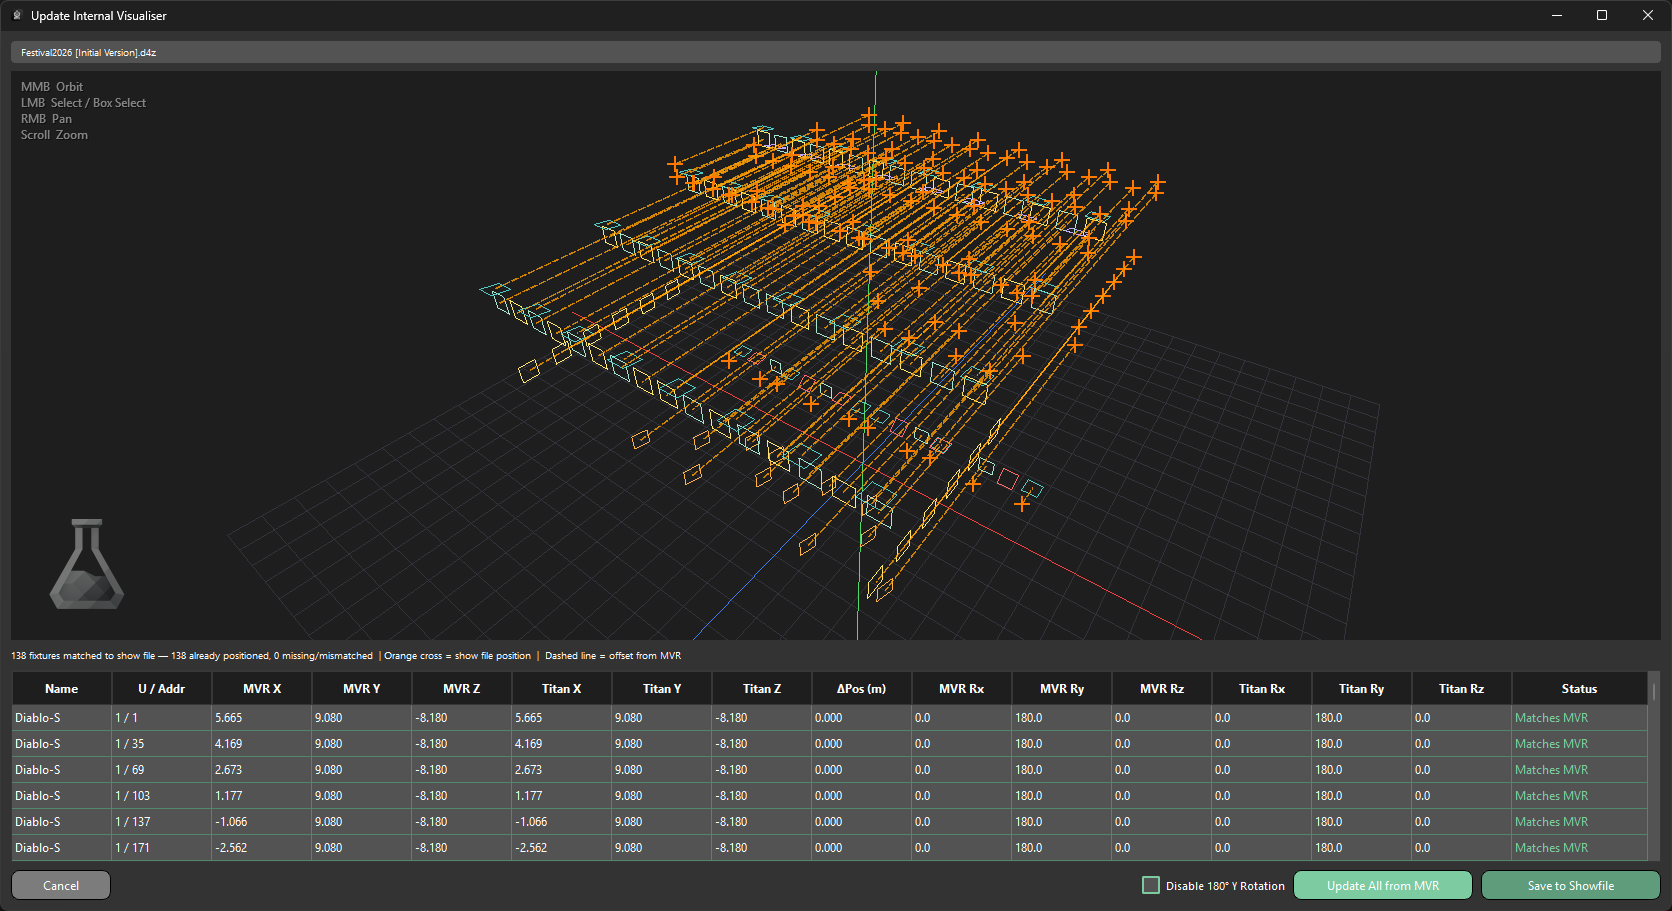
Task: Click the flask logo icon in the viewport
Action: pyautogui.click(x=87, y=564)
